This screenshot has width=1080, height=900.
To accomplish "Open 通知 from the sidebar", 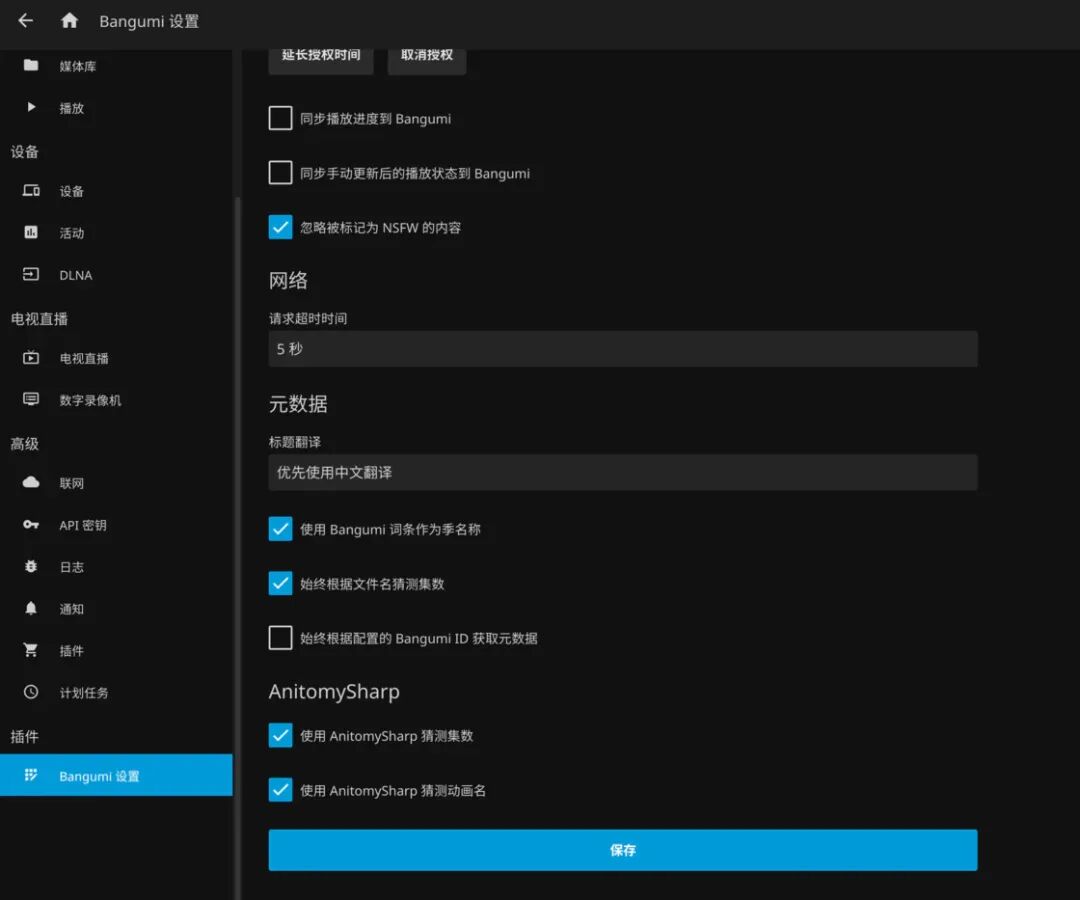I will 116,609.
